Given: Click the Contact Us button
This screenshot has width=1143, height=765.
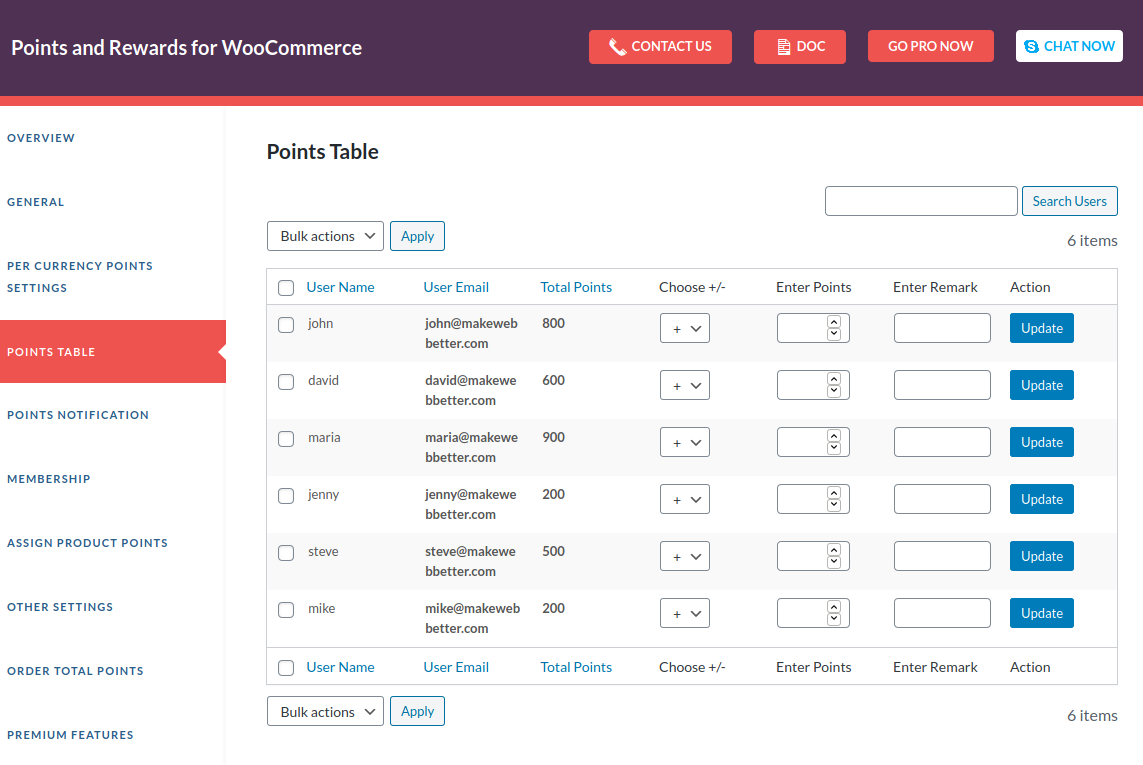Looking at the screenshot, I should [660, 47].
